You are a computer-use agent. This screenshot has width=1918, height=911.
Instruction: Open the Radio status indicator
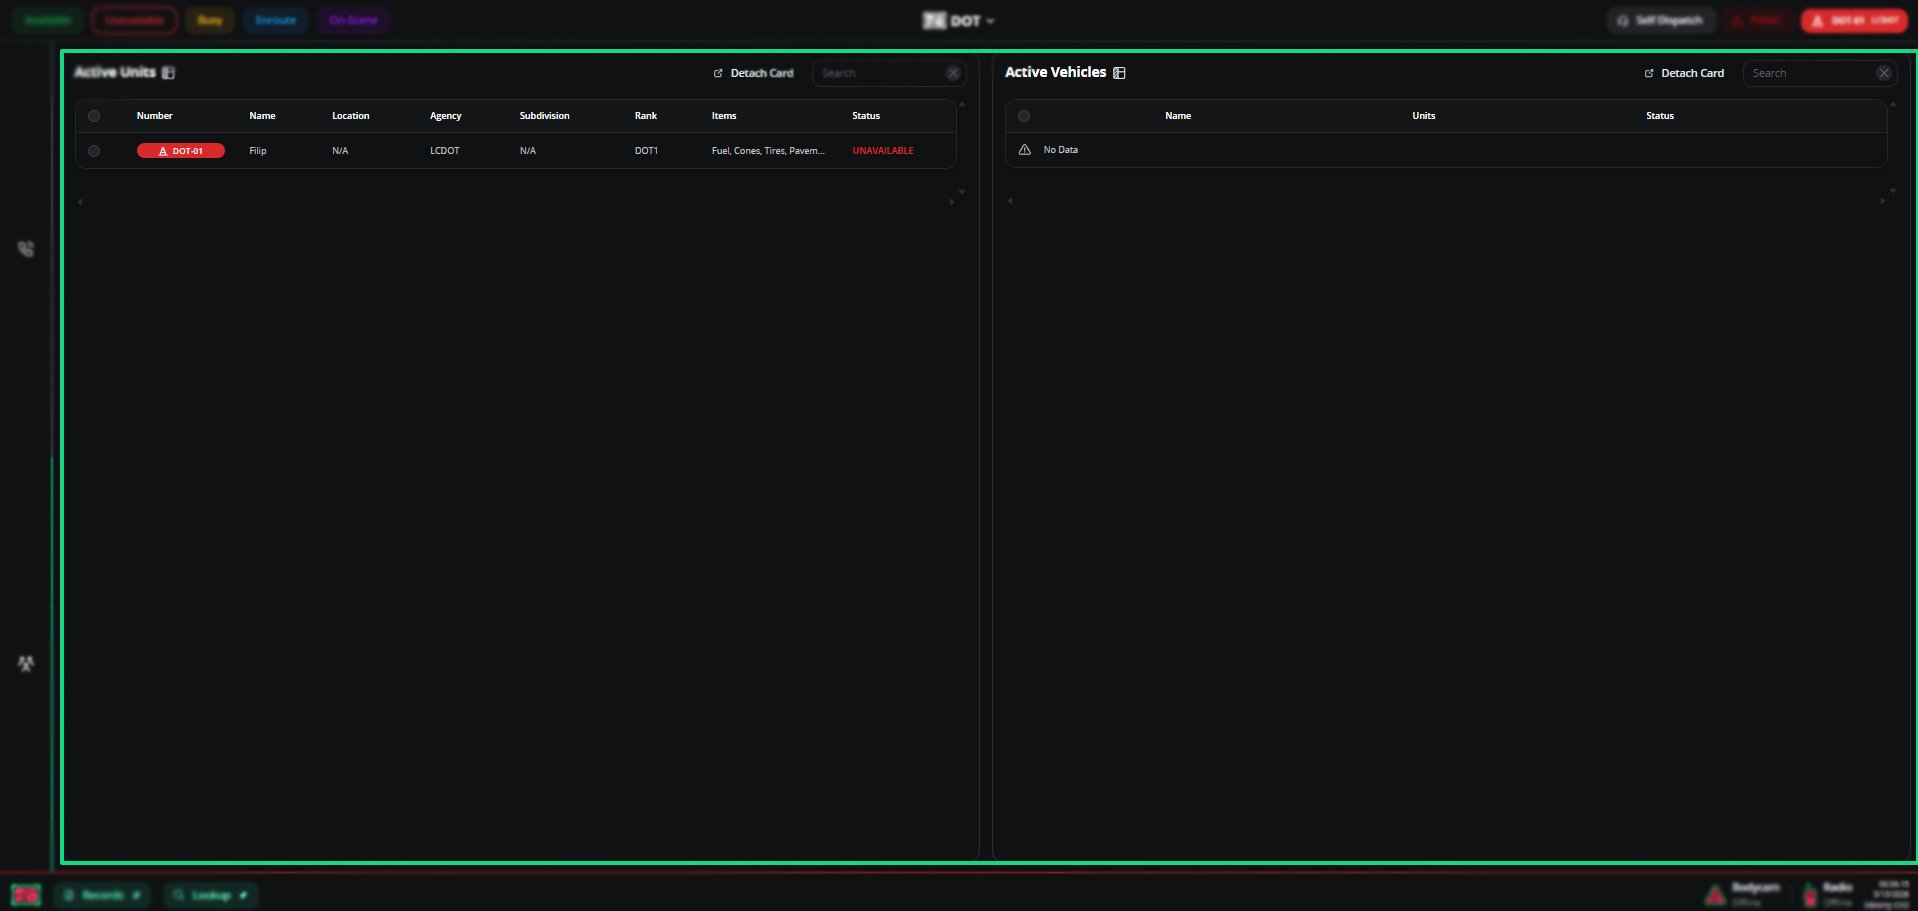pos(1829,894)
